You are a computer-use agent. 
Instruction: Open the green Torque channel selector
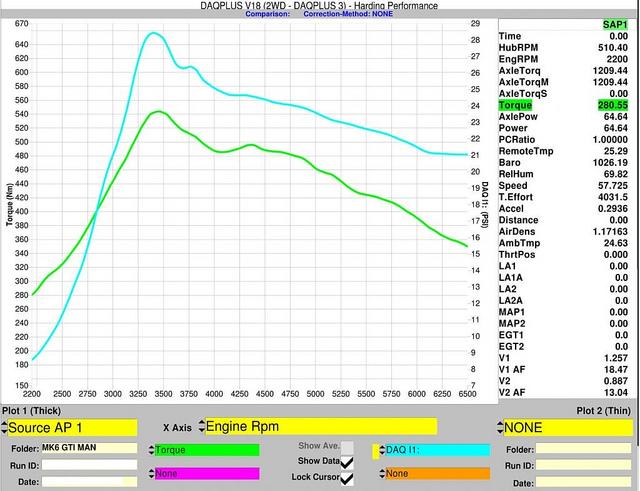205,450
